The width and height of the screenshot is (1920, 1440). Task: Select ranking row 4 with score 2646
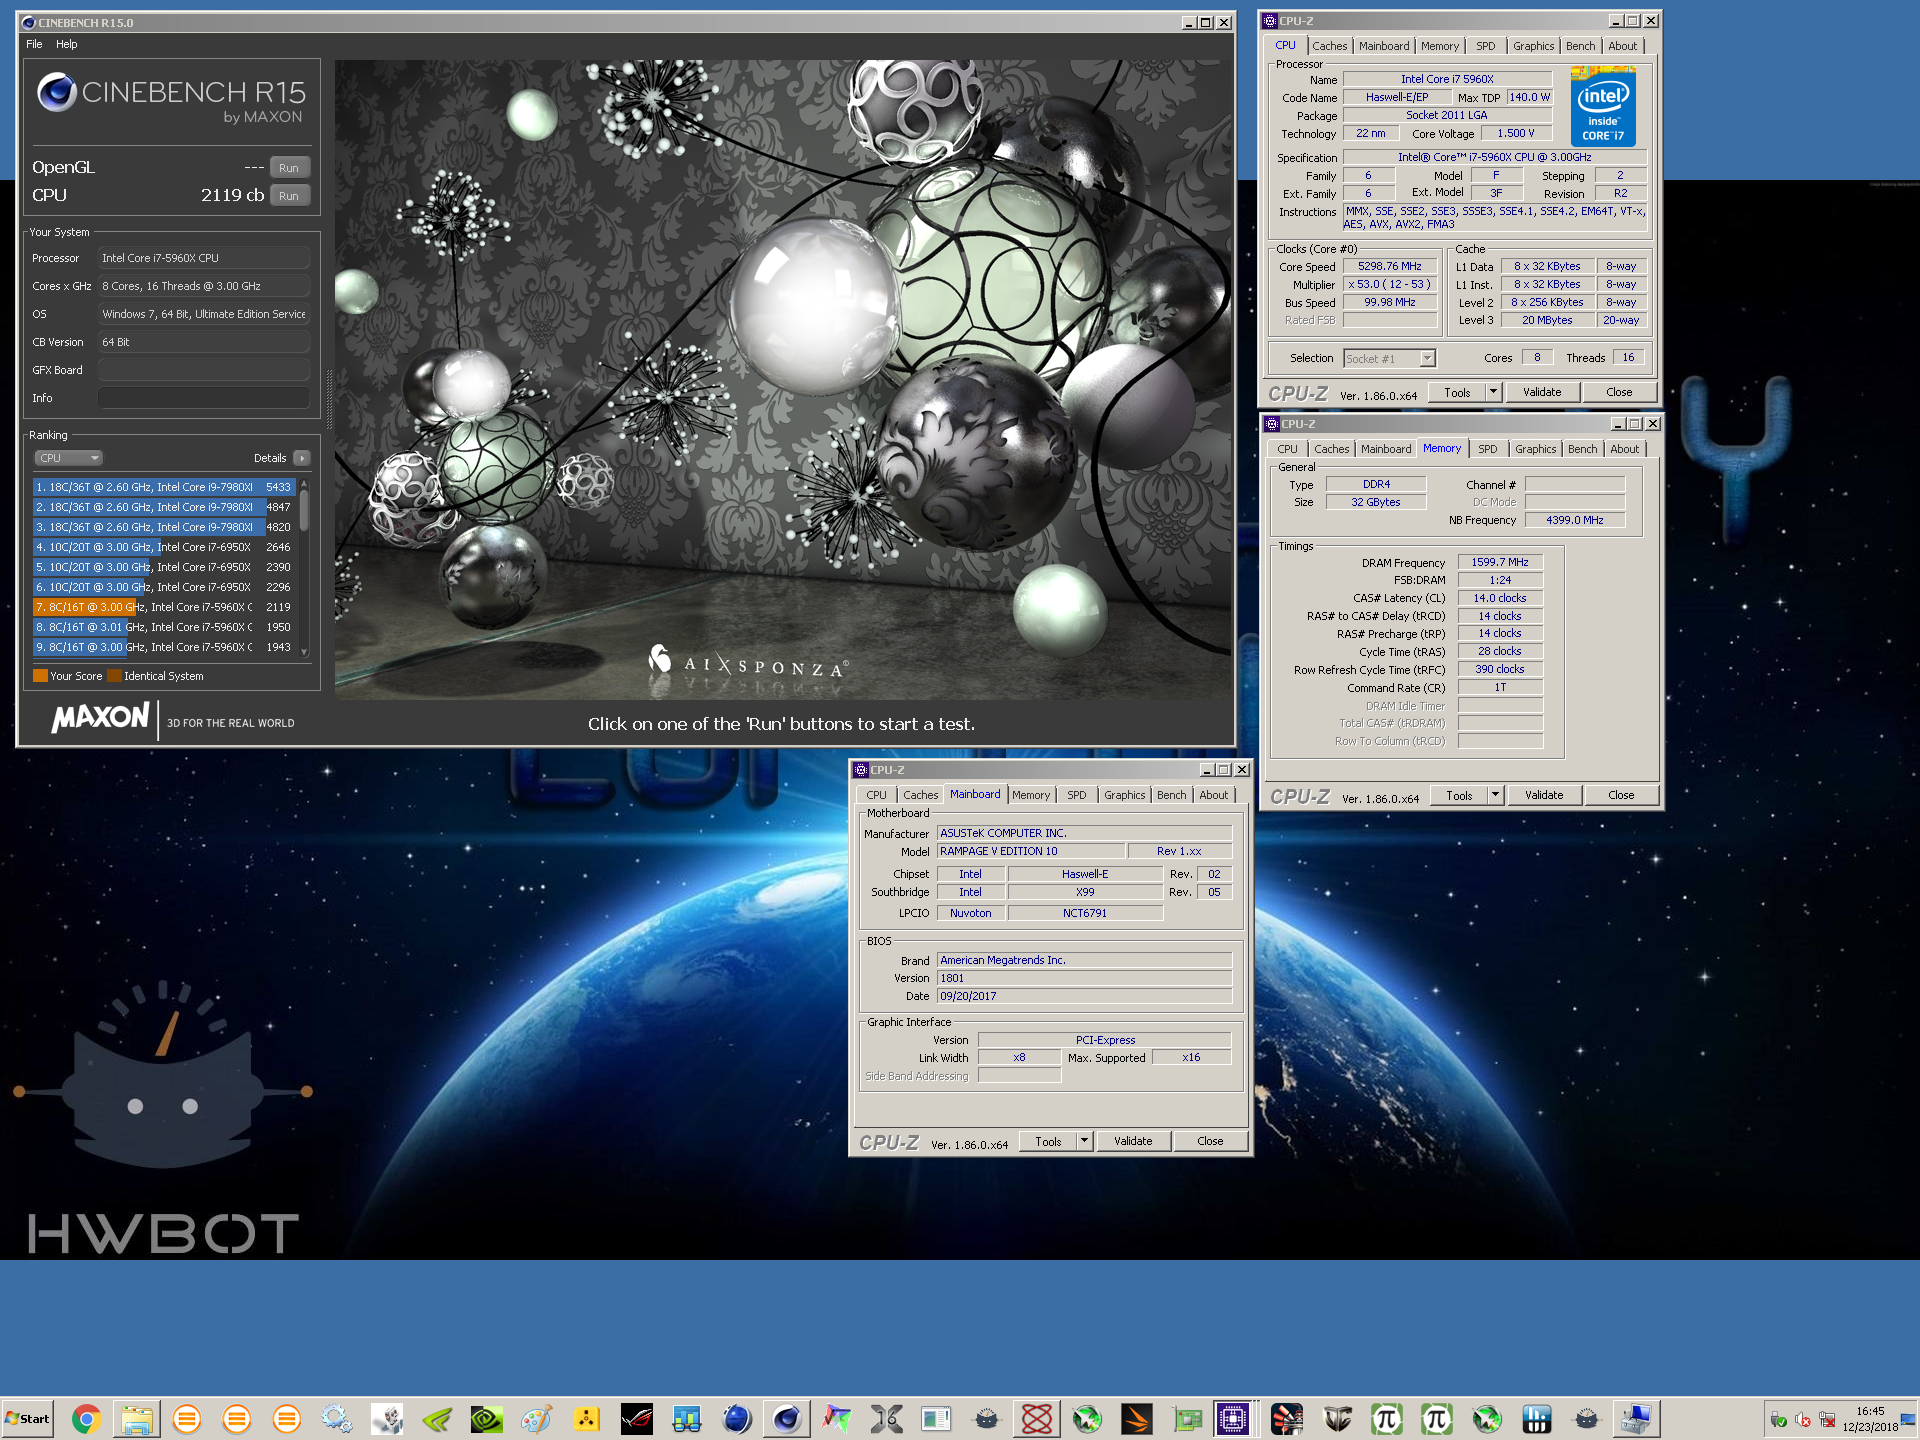[164, 547]
